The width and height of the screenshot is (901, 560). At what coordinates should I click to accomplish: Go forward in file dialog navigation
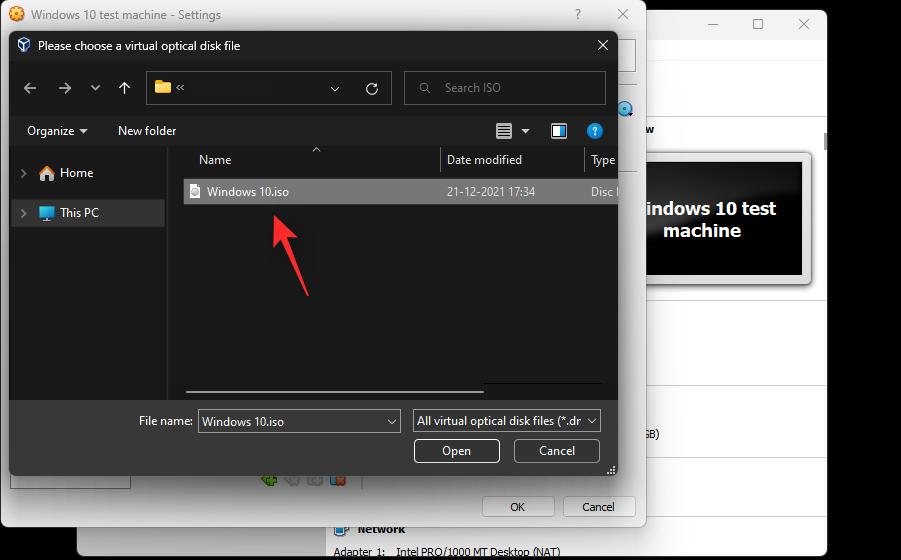click(x=64, y=88)
